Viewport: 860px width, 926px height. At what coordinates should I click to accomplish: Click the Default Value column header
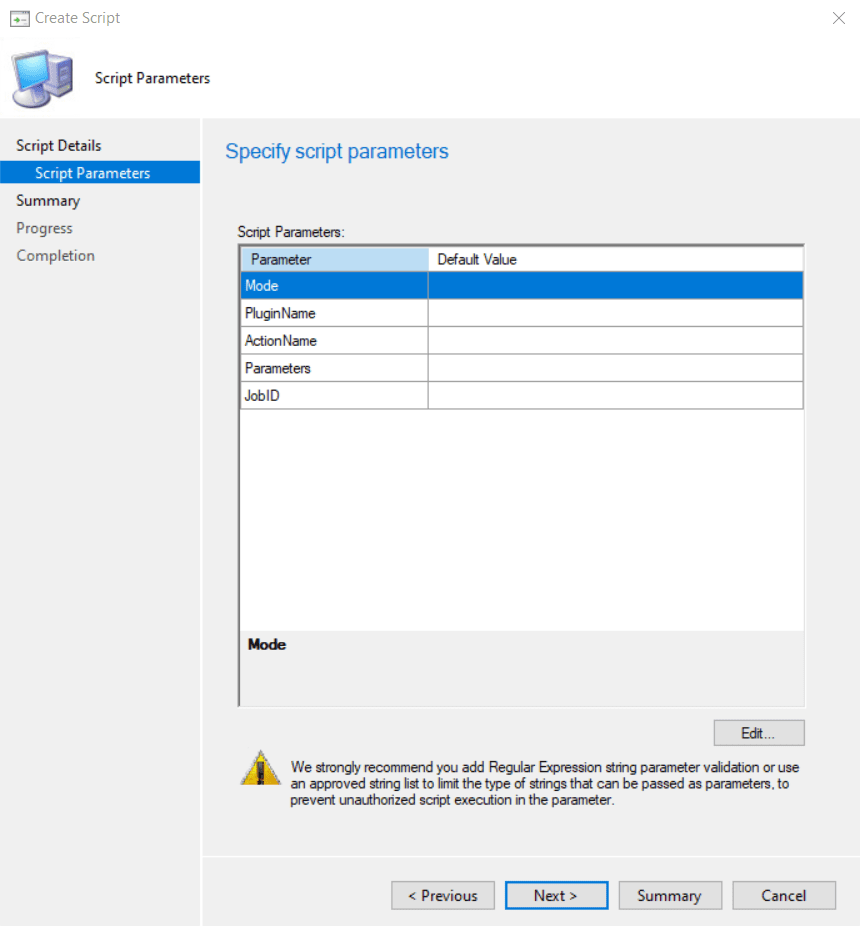tap(615, 259)
